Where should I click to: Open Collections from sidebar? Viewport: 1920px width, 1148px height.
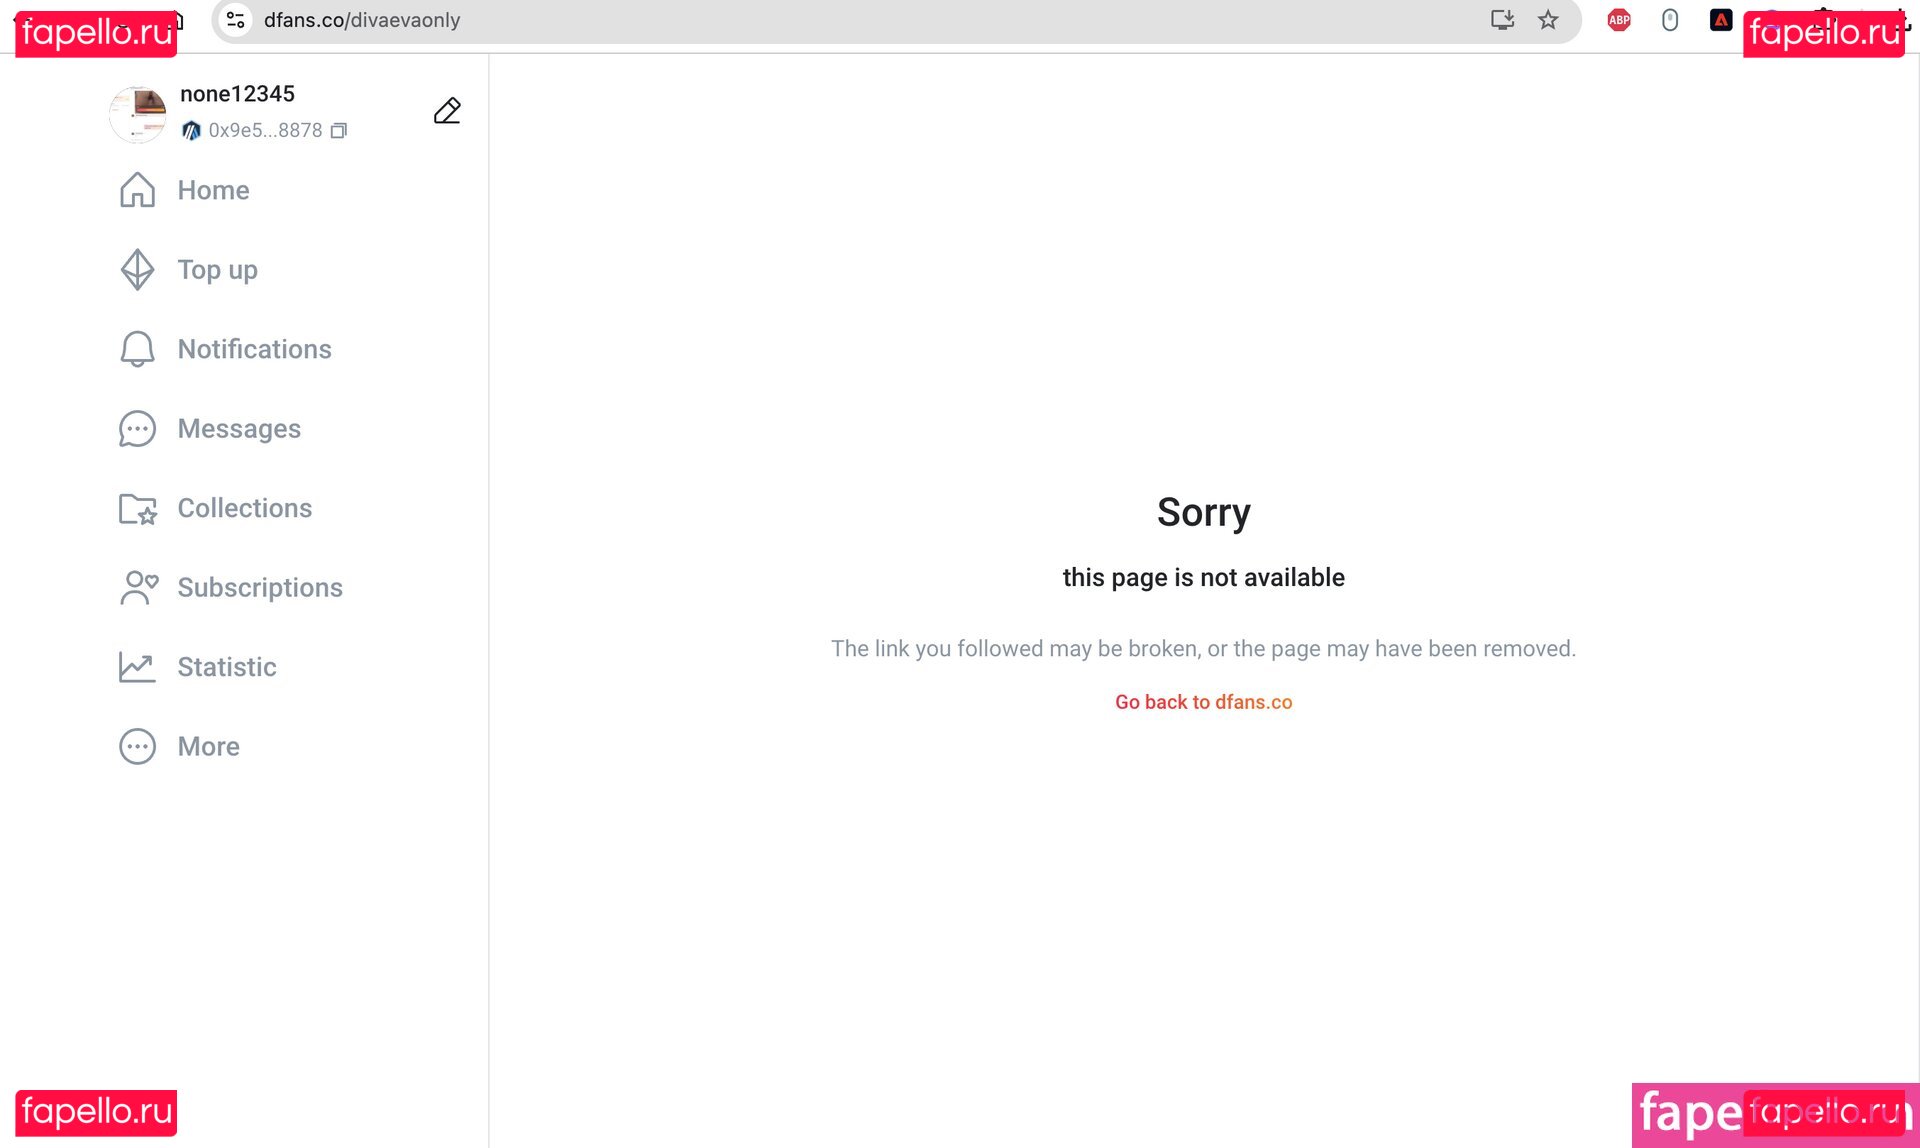click(245, 508)
